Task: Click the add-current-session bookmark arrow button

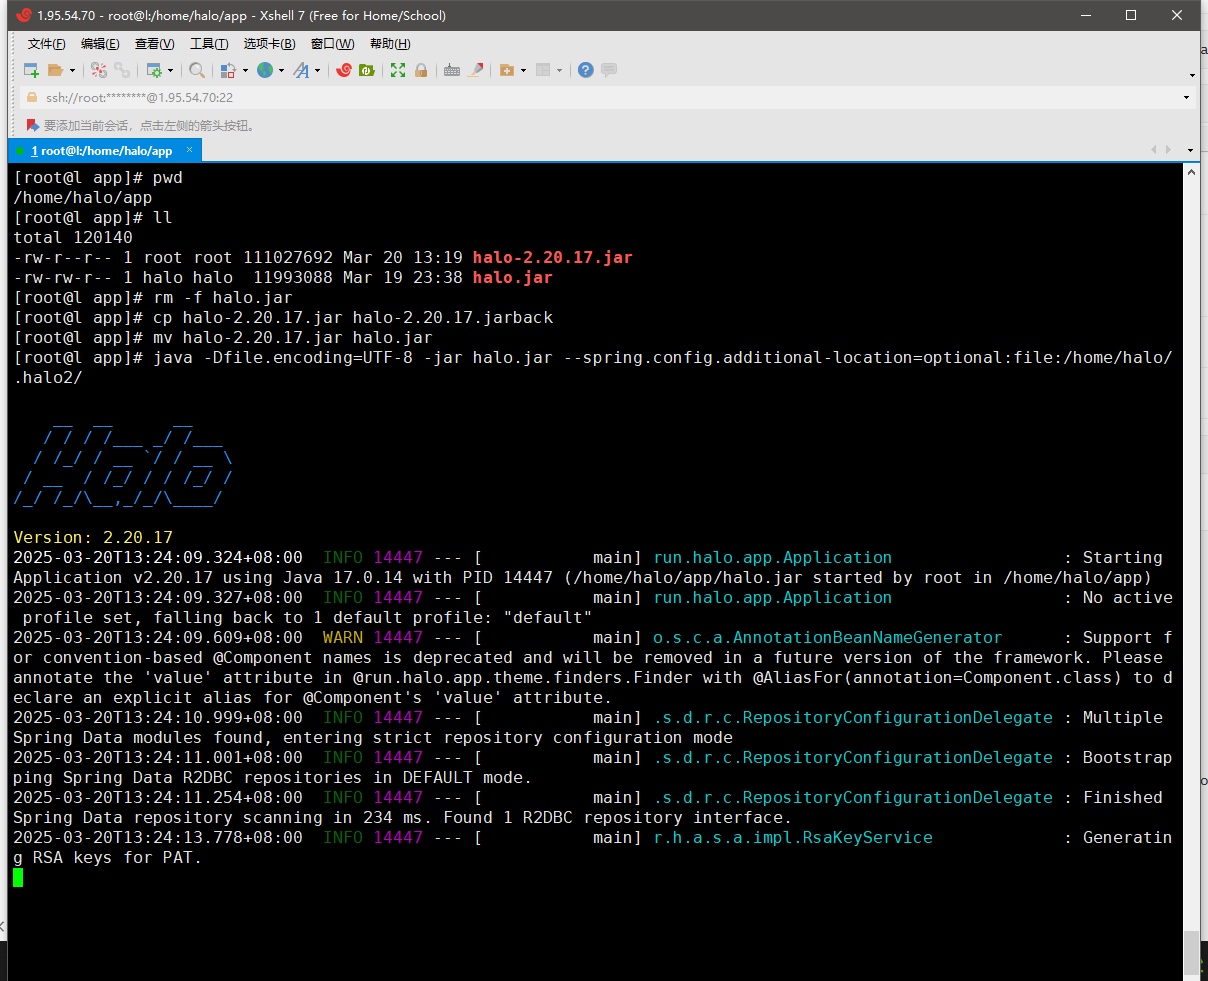Action: click(33, 126)
